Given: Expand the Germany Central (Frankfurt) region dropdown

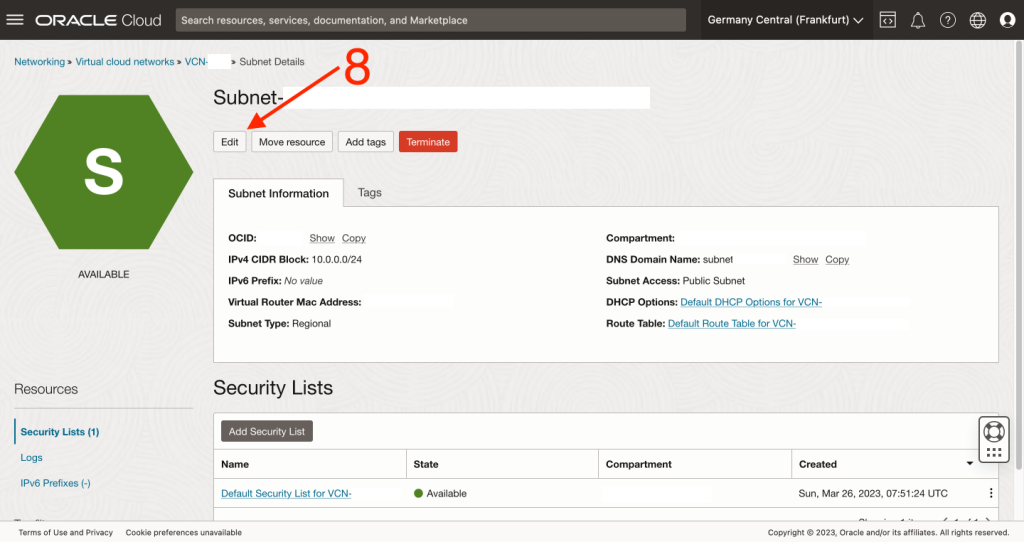Looking at the screenshot, I should tap(785, 20).
